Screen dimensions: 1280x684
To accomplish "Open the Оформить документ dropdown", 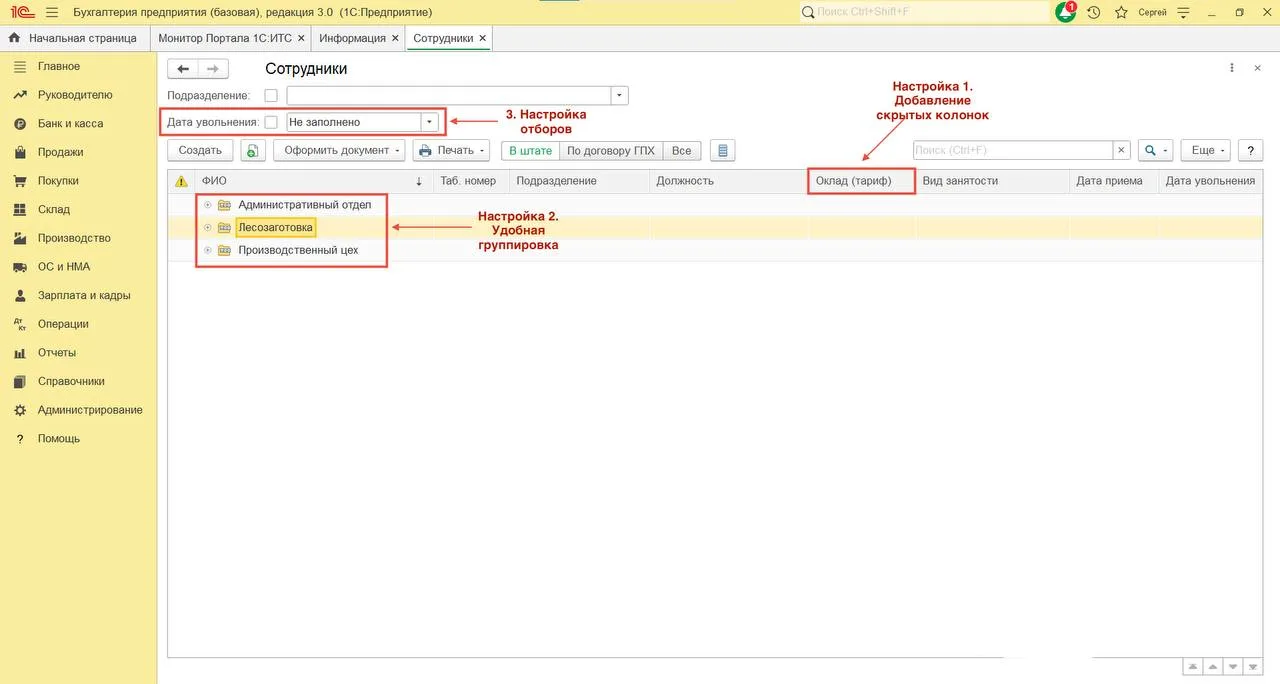I will pyautogui.click(x=340, y=150).
